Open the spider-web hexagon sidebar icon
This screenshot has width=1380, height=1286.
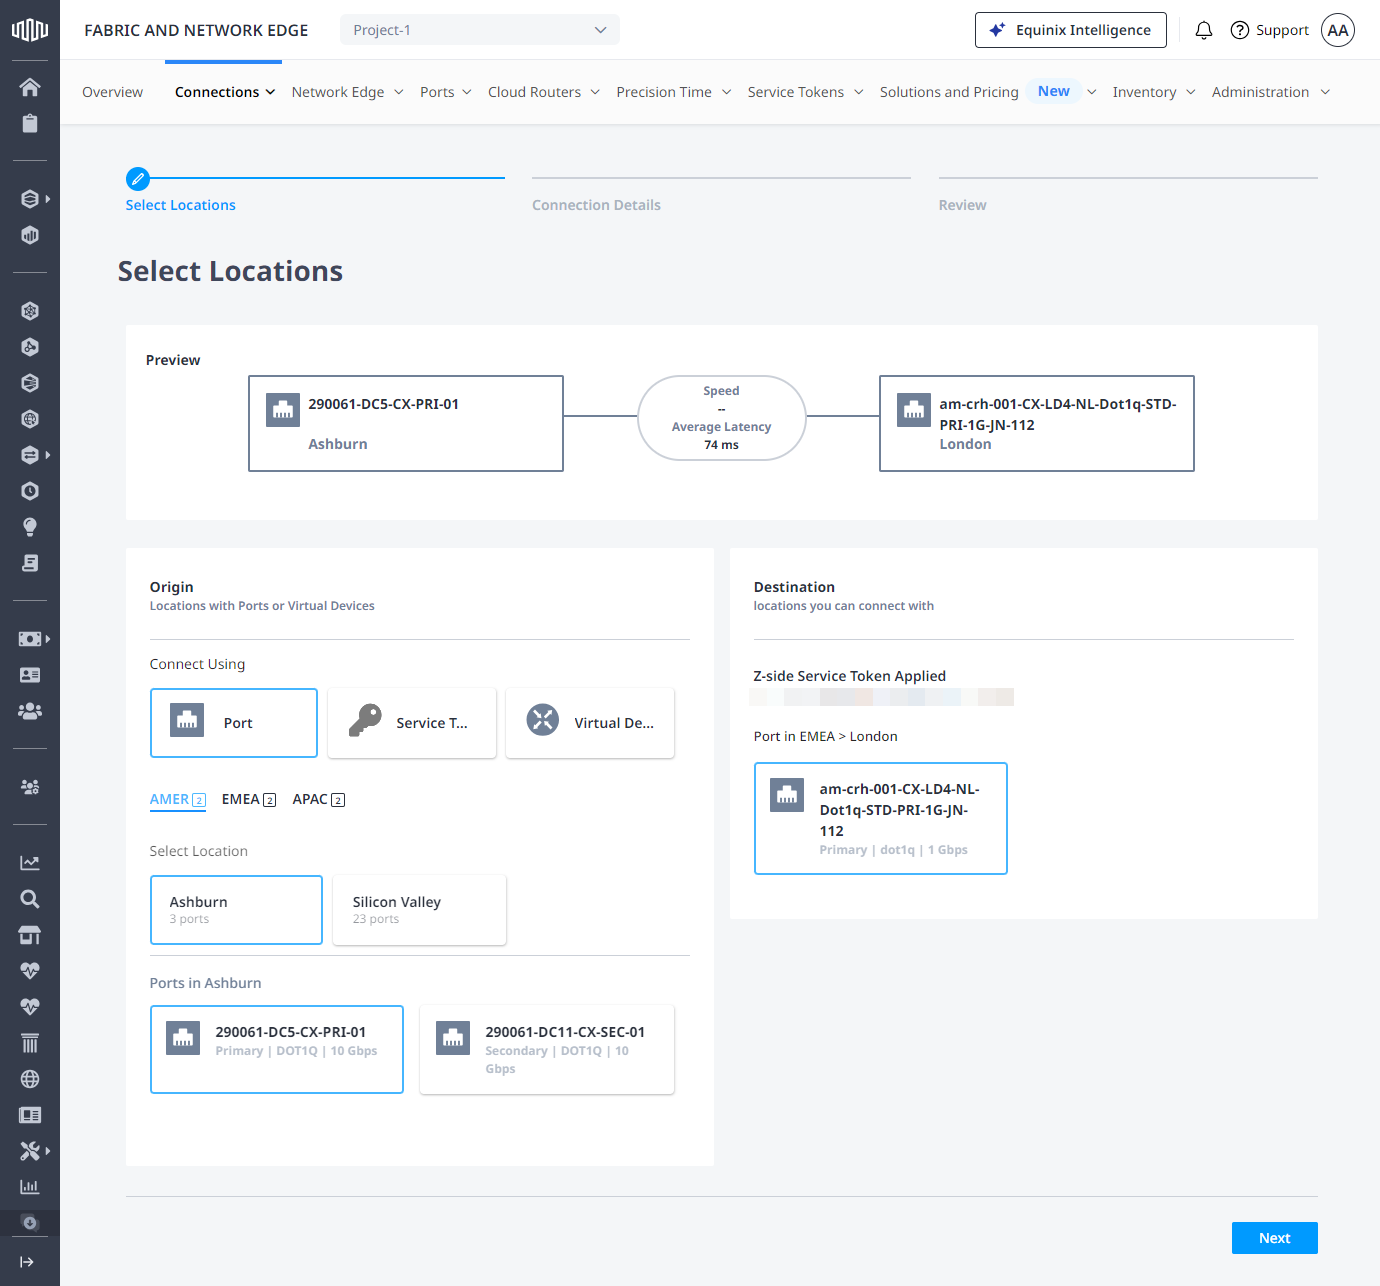tap(30, 311)
